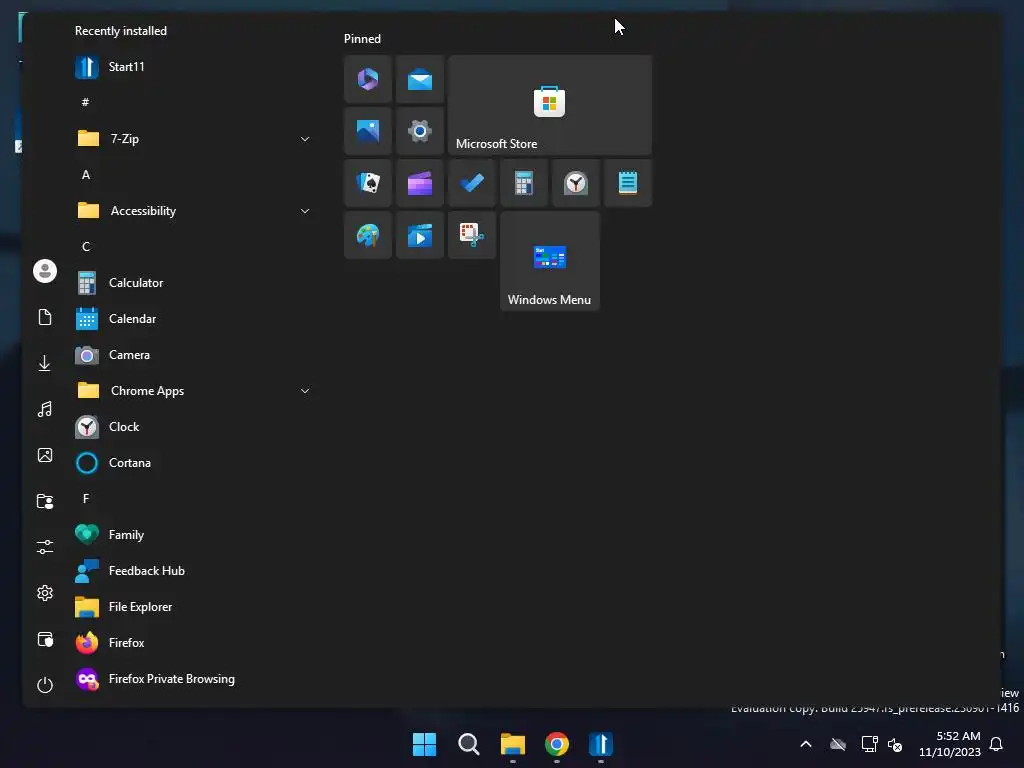This screenshot has height=768, width=1024.
Task: Open Firefox Private Browsing
Action: (194, 679)
